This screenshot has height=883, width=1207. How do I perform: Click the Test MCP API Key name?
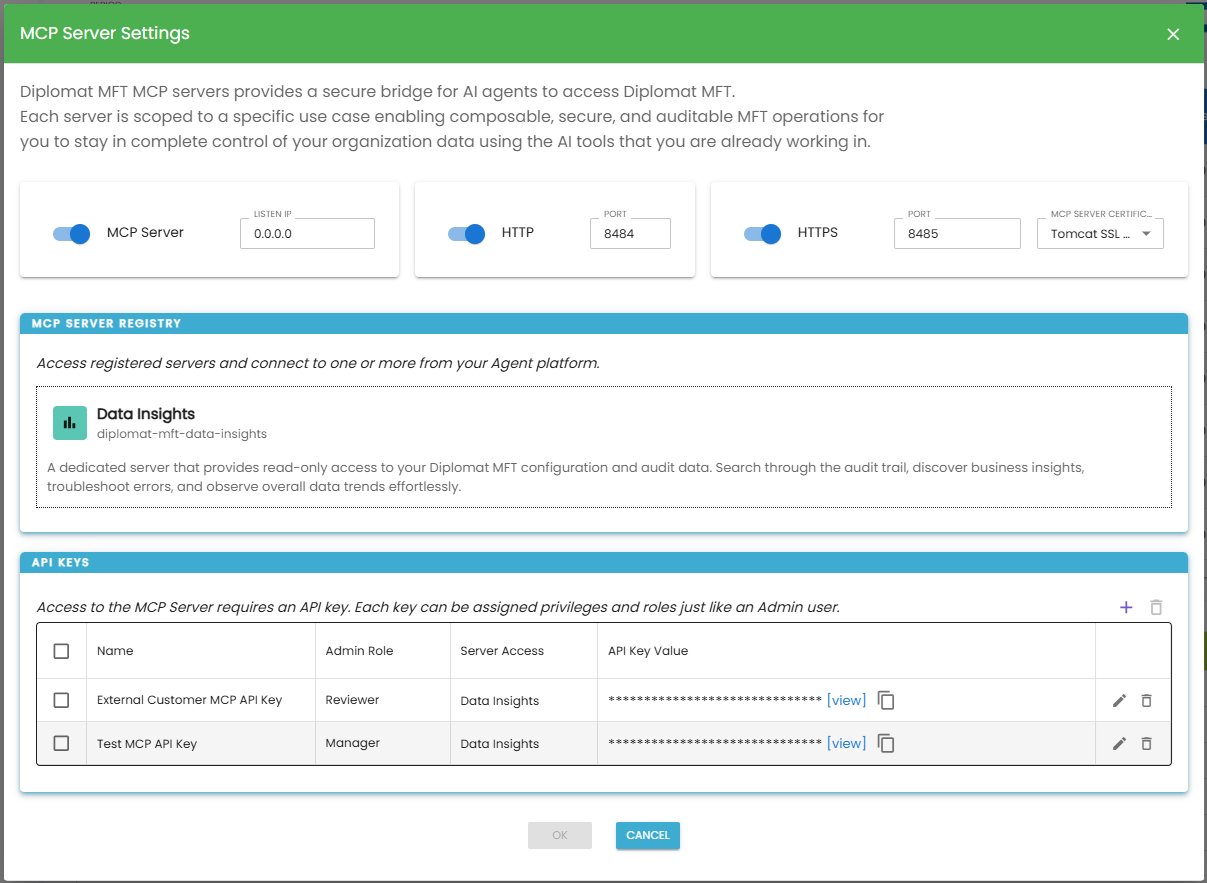point(147,744)
